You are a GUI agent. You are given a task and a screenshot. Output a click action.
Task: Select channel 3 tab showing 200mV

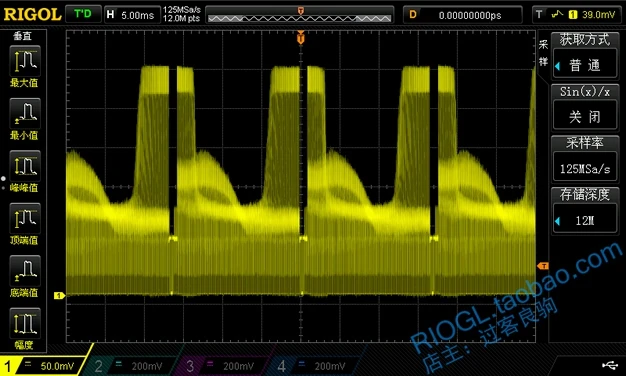click(222, 366)
